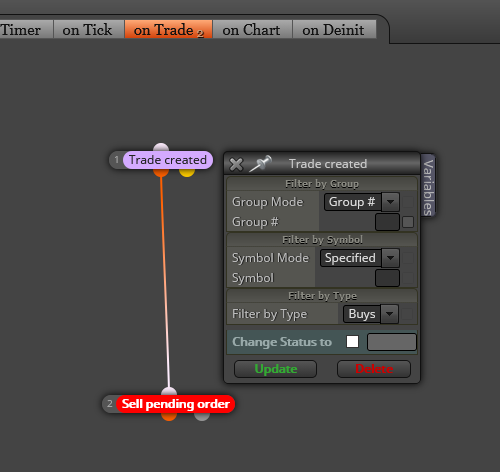Click the Change Status to value field
Screen dimensions: 500x472
click(392, 342)
